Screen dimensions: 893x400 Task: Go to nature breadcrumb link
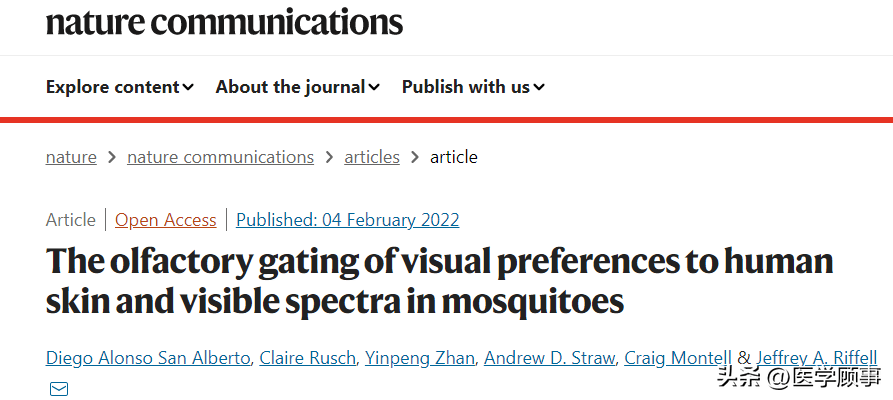tap(71, 157)
